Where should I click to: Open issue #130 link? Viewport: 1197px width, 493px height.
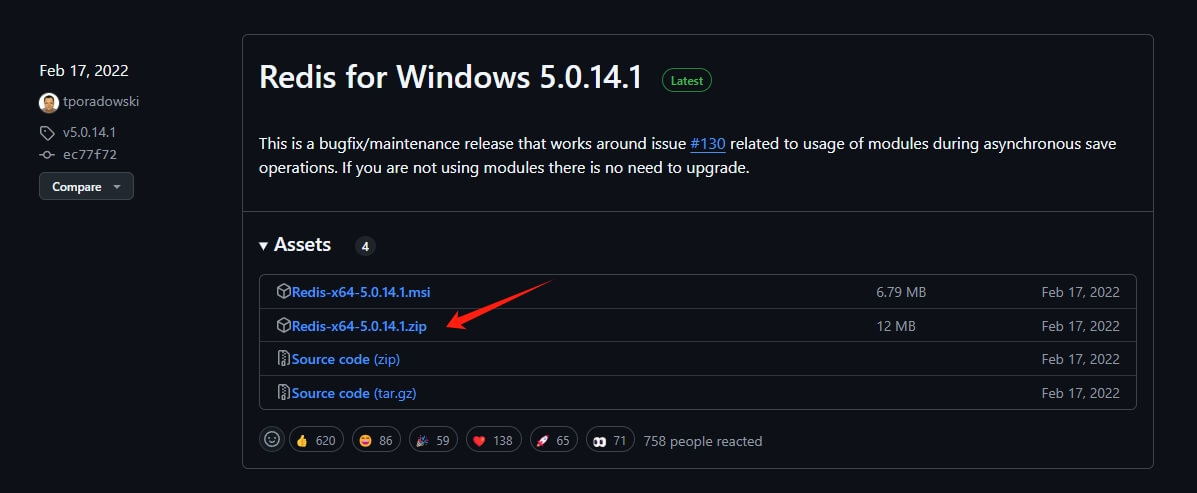click(x=708, y=143)
